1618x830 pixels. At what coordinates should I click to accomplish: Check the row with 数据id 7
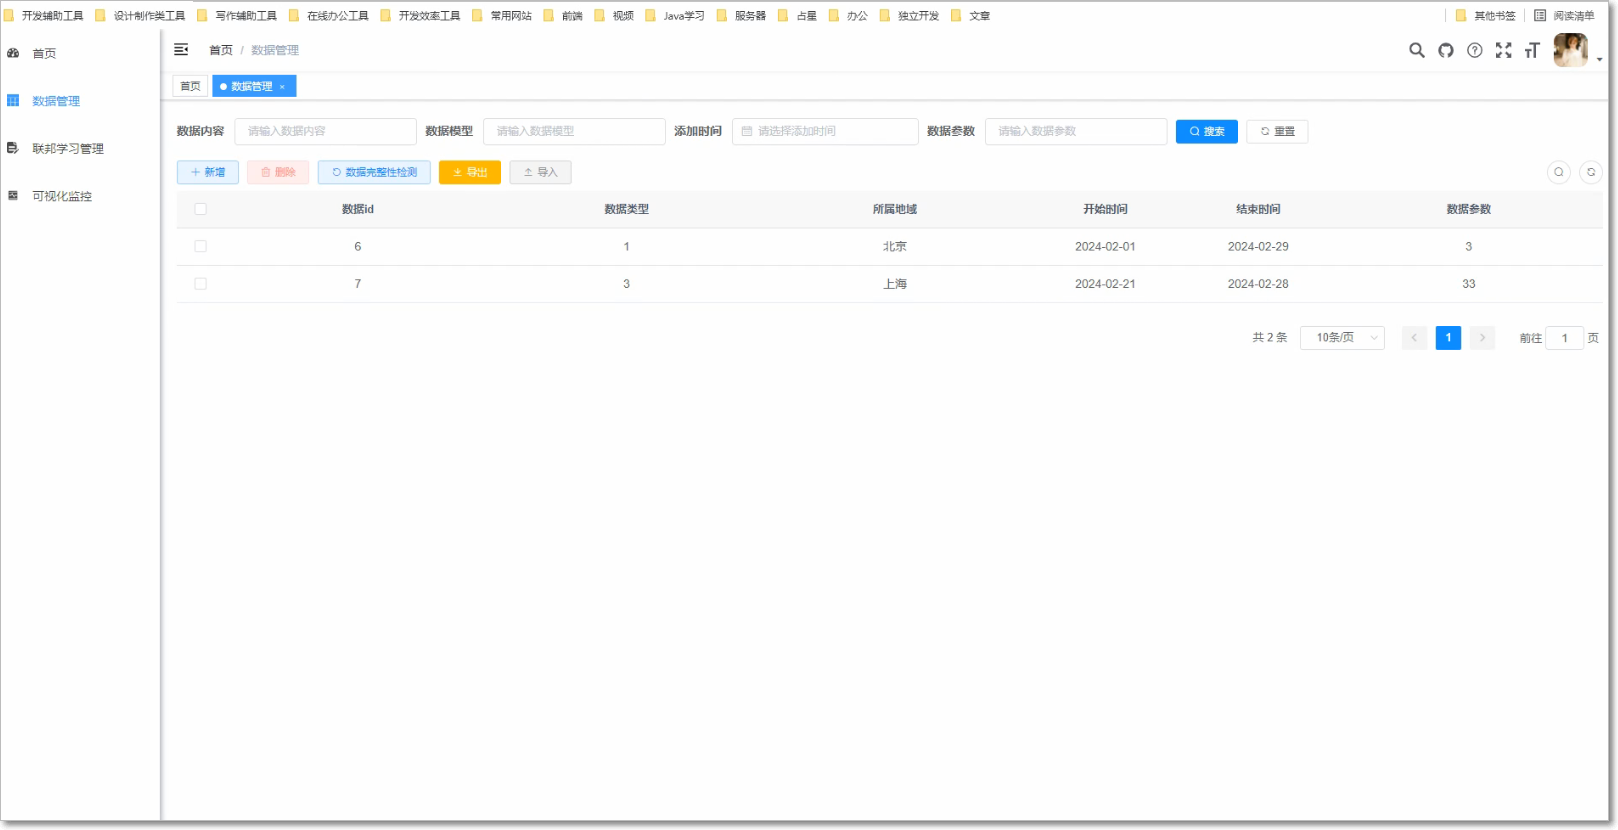click(200, 284)
